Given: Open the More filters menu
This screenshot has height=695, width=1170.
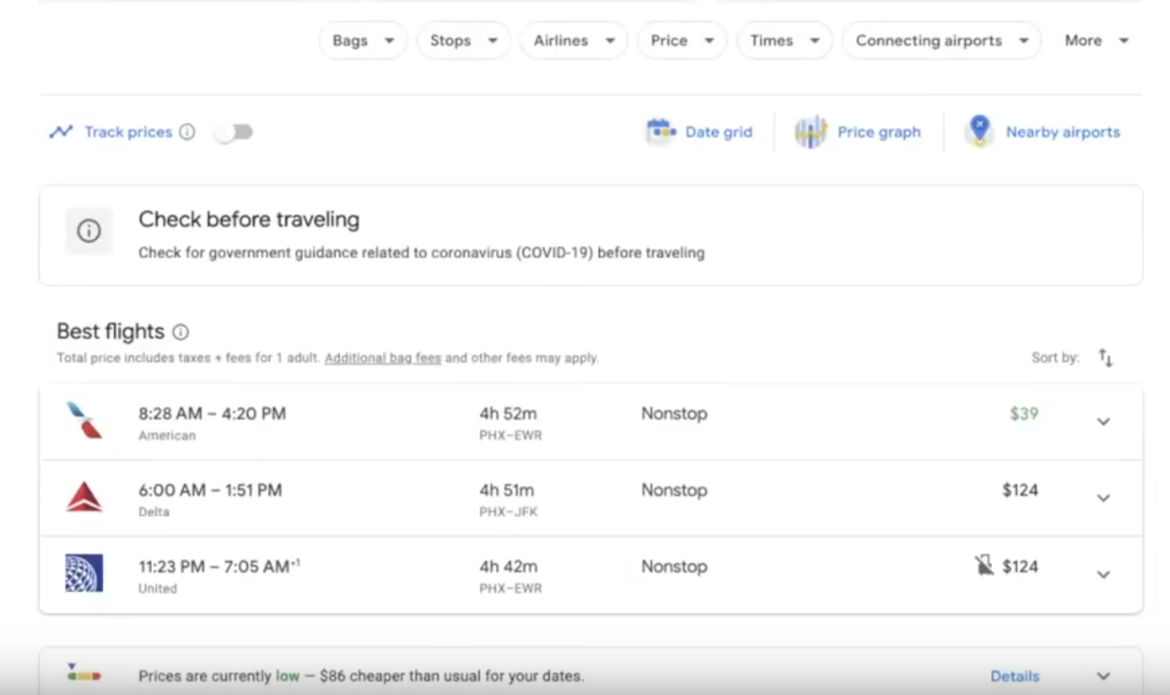Looking at the screenshot, I should [x=1096, y=40].
